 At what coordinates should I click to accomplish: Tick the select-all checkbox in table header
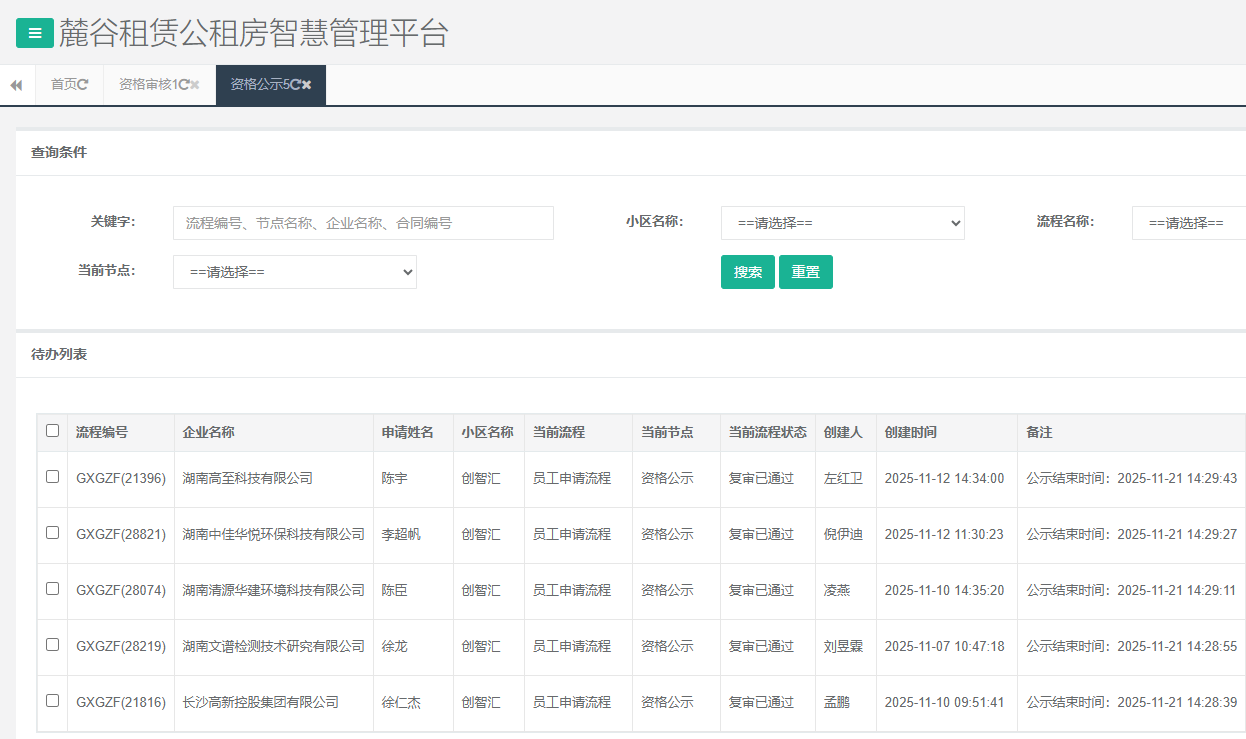click(x=53, y=431)
